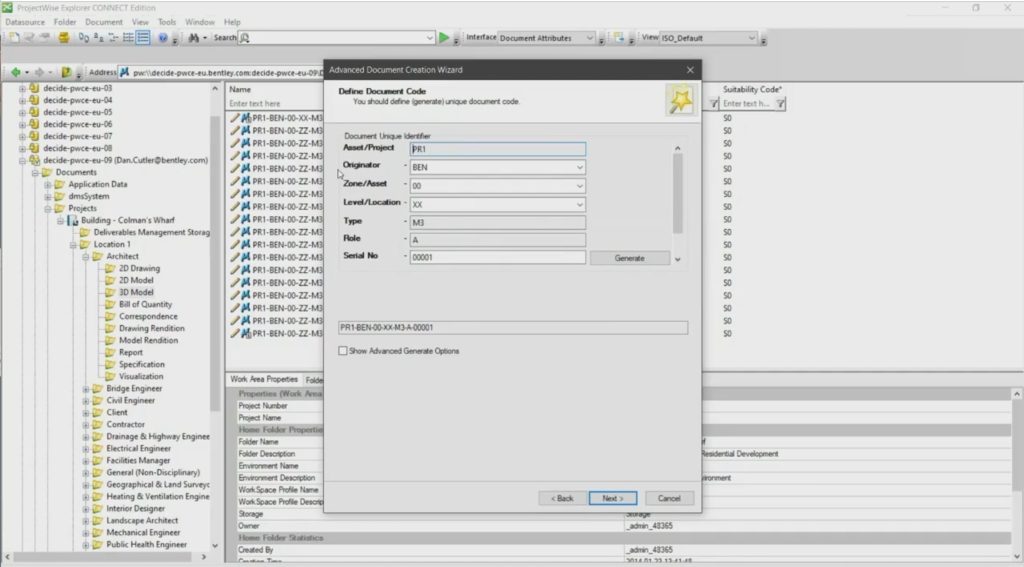Toggle Show Advanced Generate Options checkbox
This screenshot has width=1024, height=567.
tap(342, 351)
